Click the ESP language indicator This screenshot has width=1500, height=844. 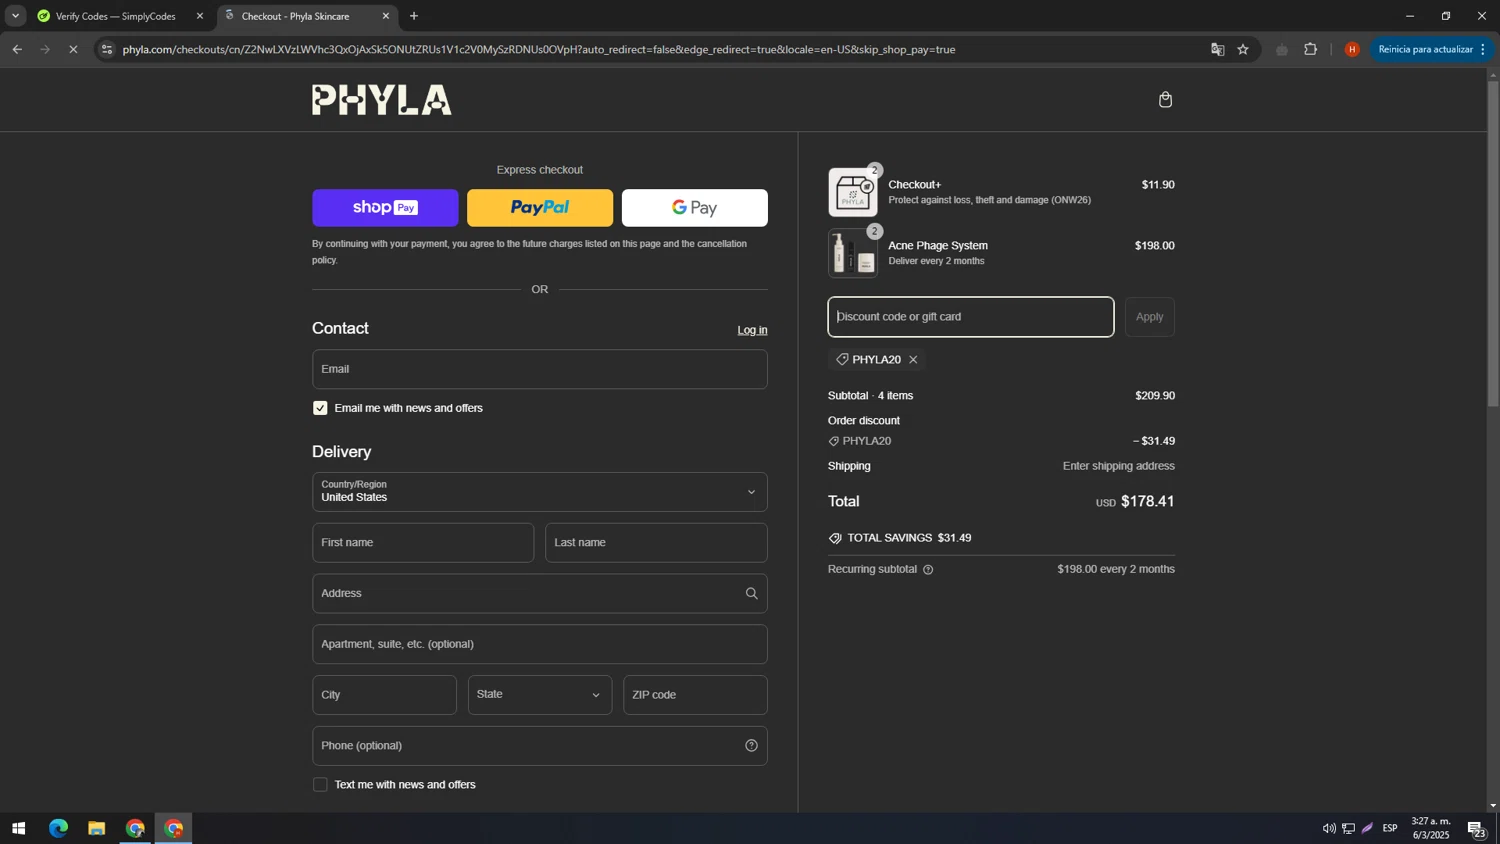1390,829
